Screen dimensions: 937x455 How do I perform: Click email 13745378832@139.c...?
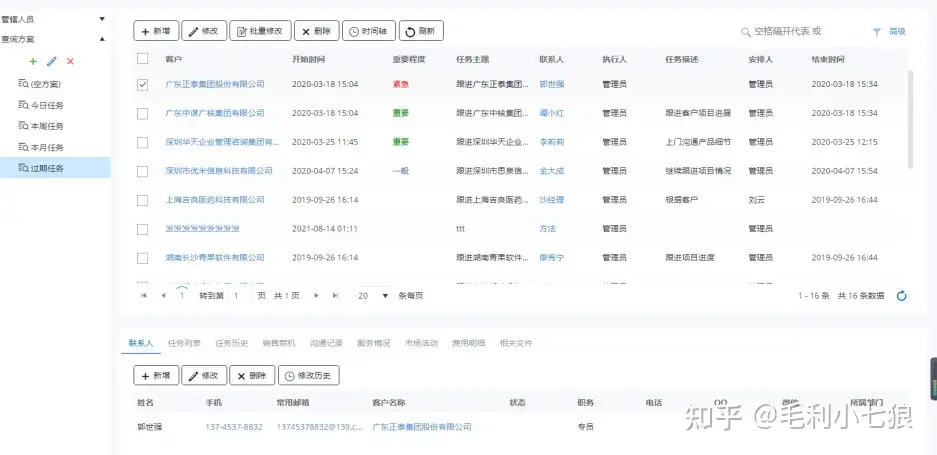320,427
